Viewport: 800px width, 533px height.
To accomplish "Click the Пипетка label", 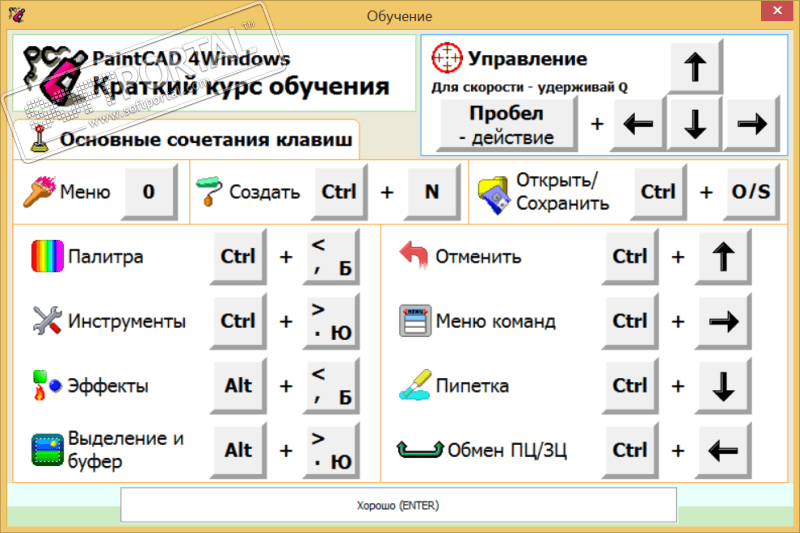I will pos(472,386).
